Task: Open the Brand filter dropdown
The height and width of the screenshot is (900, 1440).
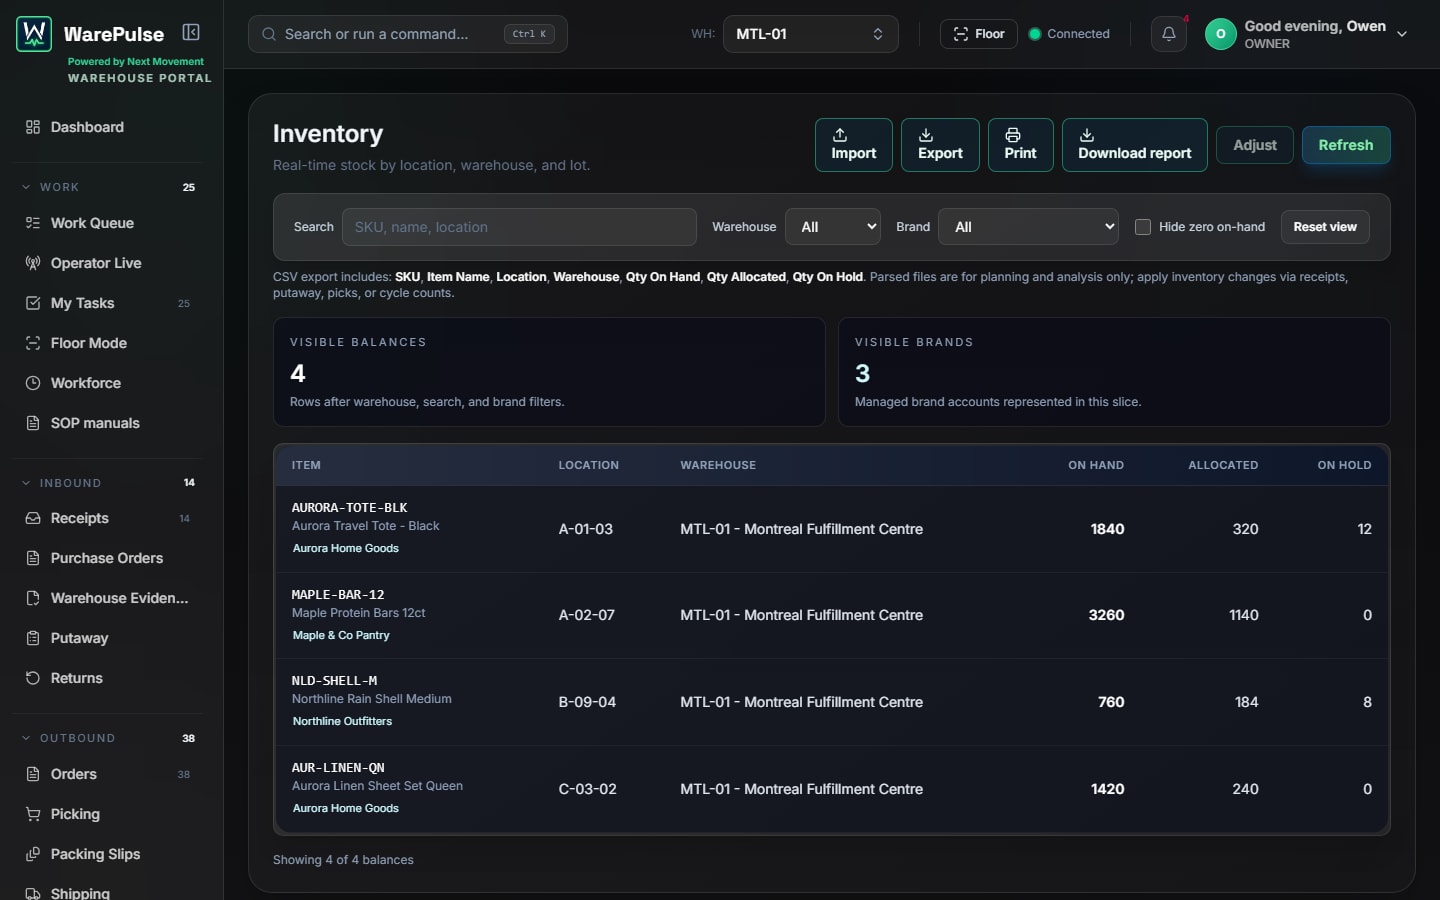Action: [1029, 227]
